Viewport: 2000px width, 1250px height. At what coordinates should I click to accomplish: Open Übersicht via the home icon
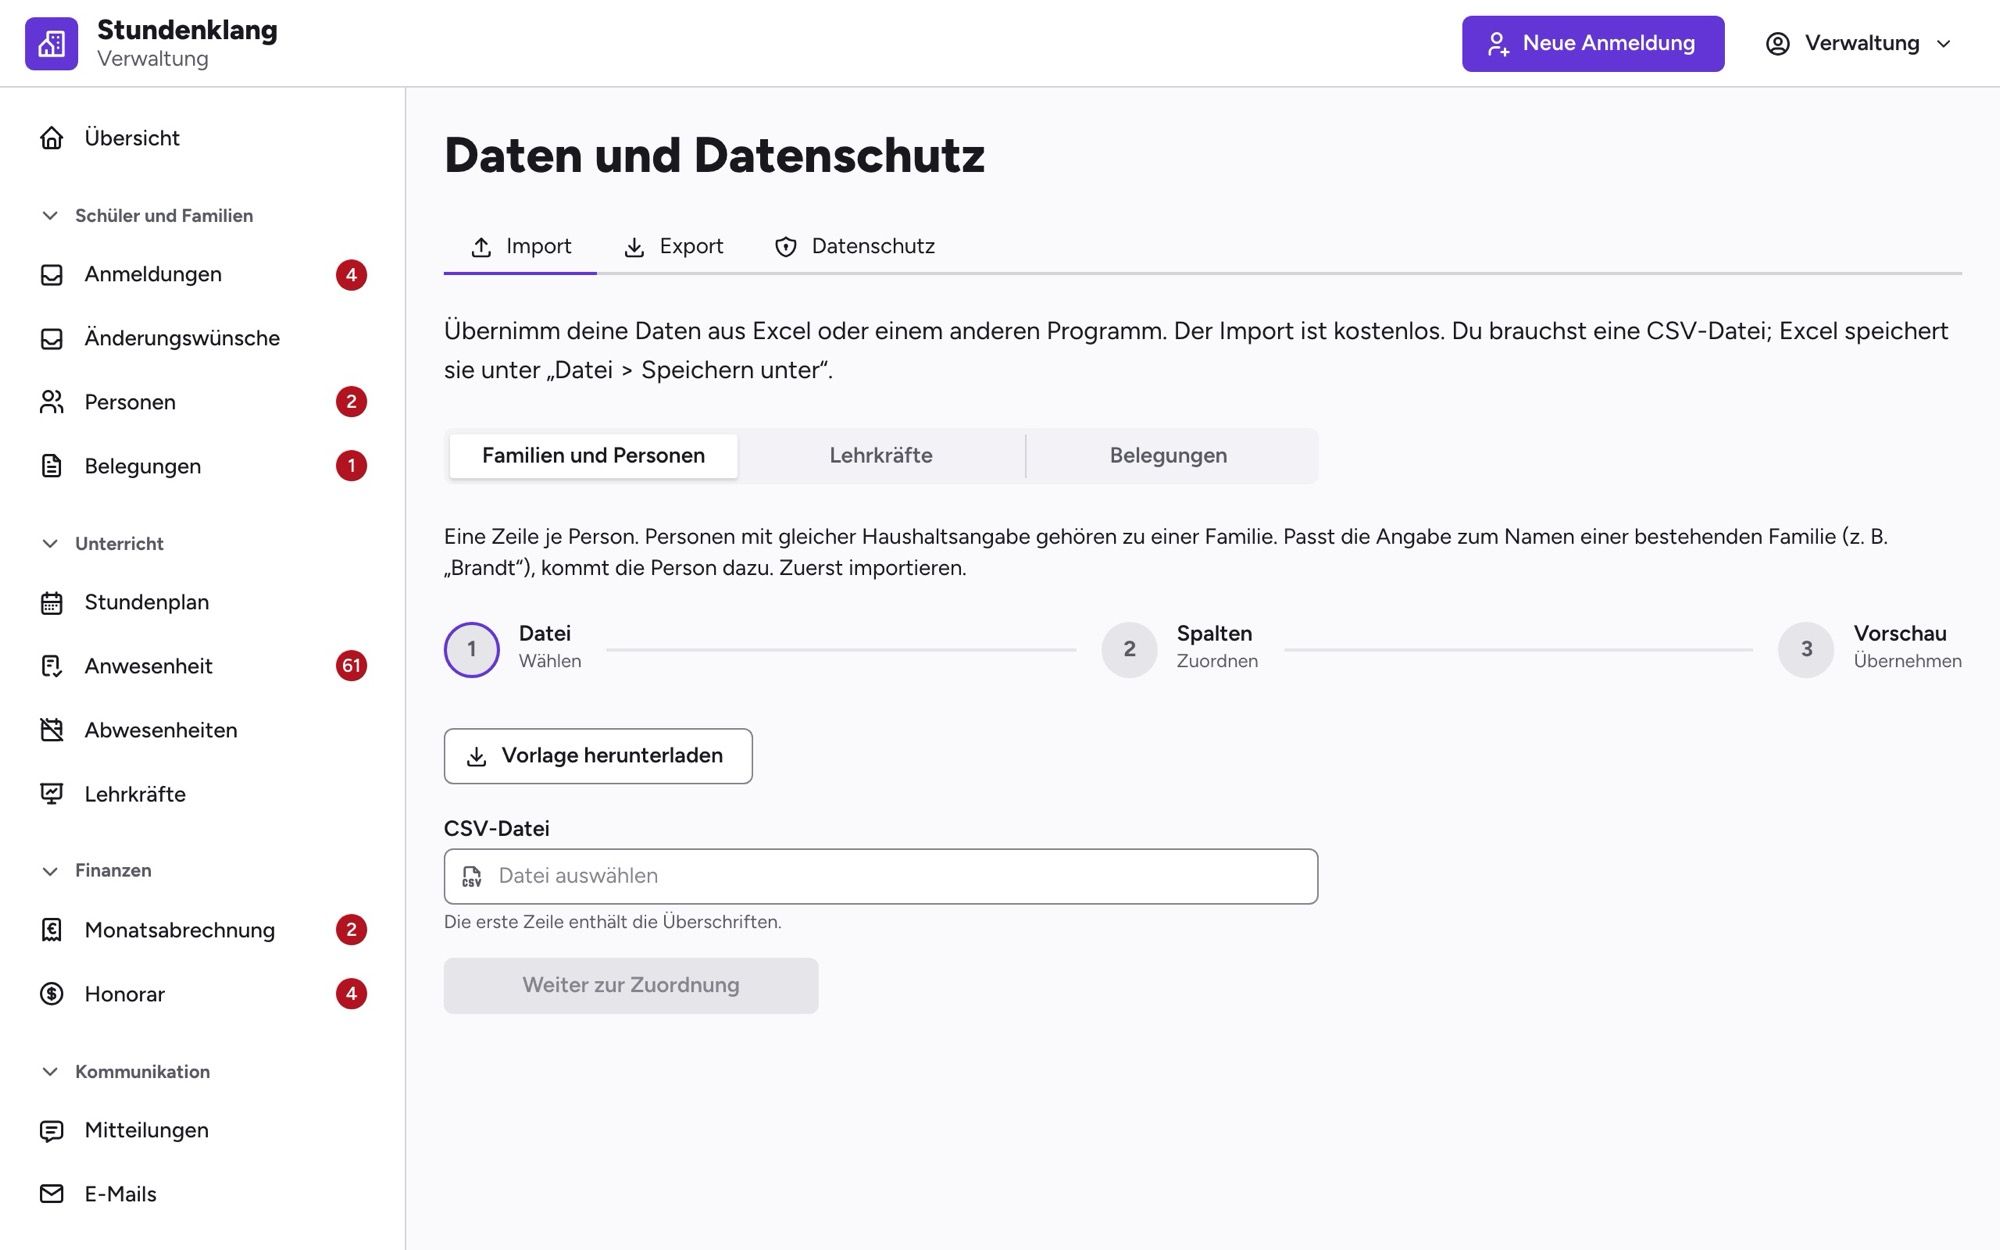click(x=51, y=138)
